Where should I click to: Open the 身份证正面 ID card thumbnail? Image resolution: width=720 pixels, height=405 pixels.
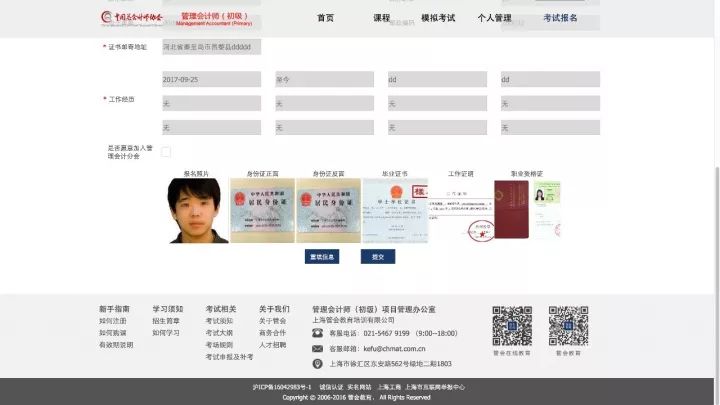pyautogui.click(x=262, y=211)
